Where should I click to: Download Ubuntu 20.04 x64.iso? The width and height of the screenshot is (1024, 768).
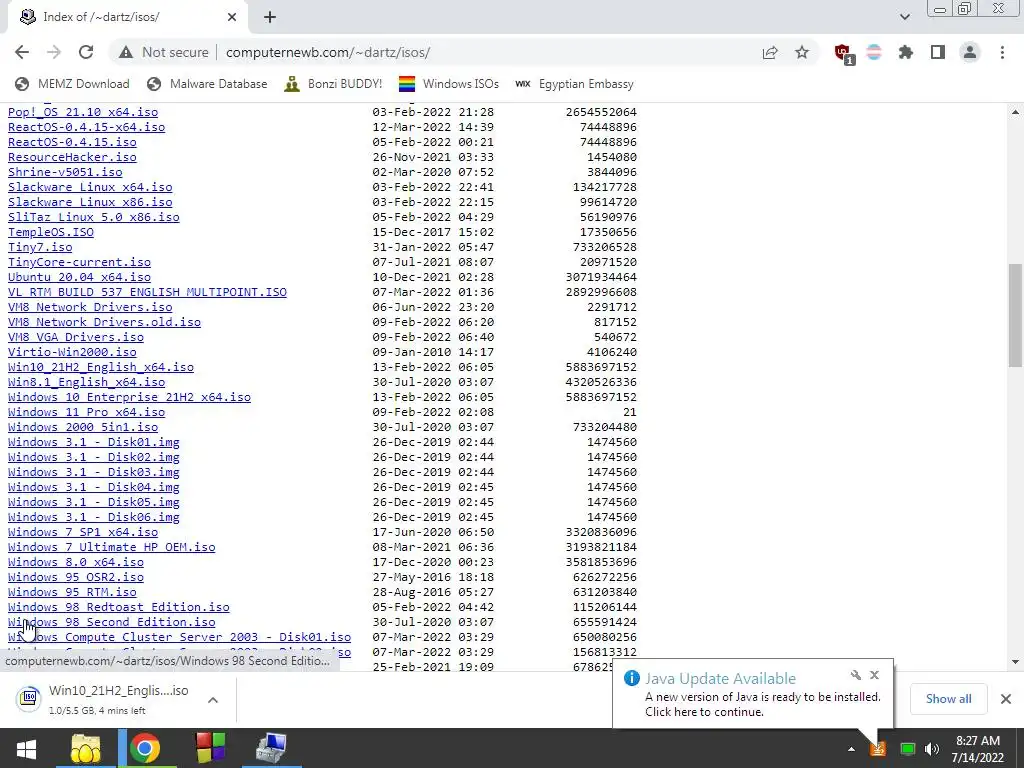pyautogui.click(x=79, y=277)
